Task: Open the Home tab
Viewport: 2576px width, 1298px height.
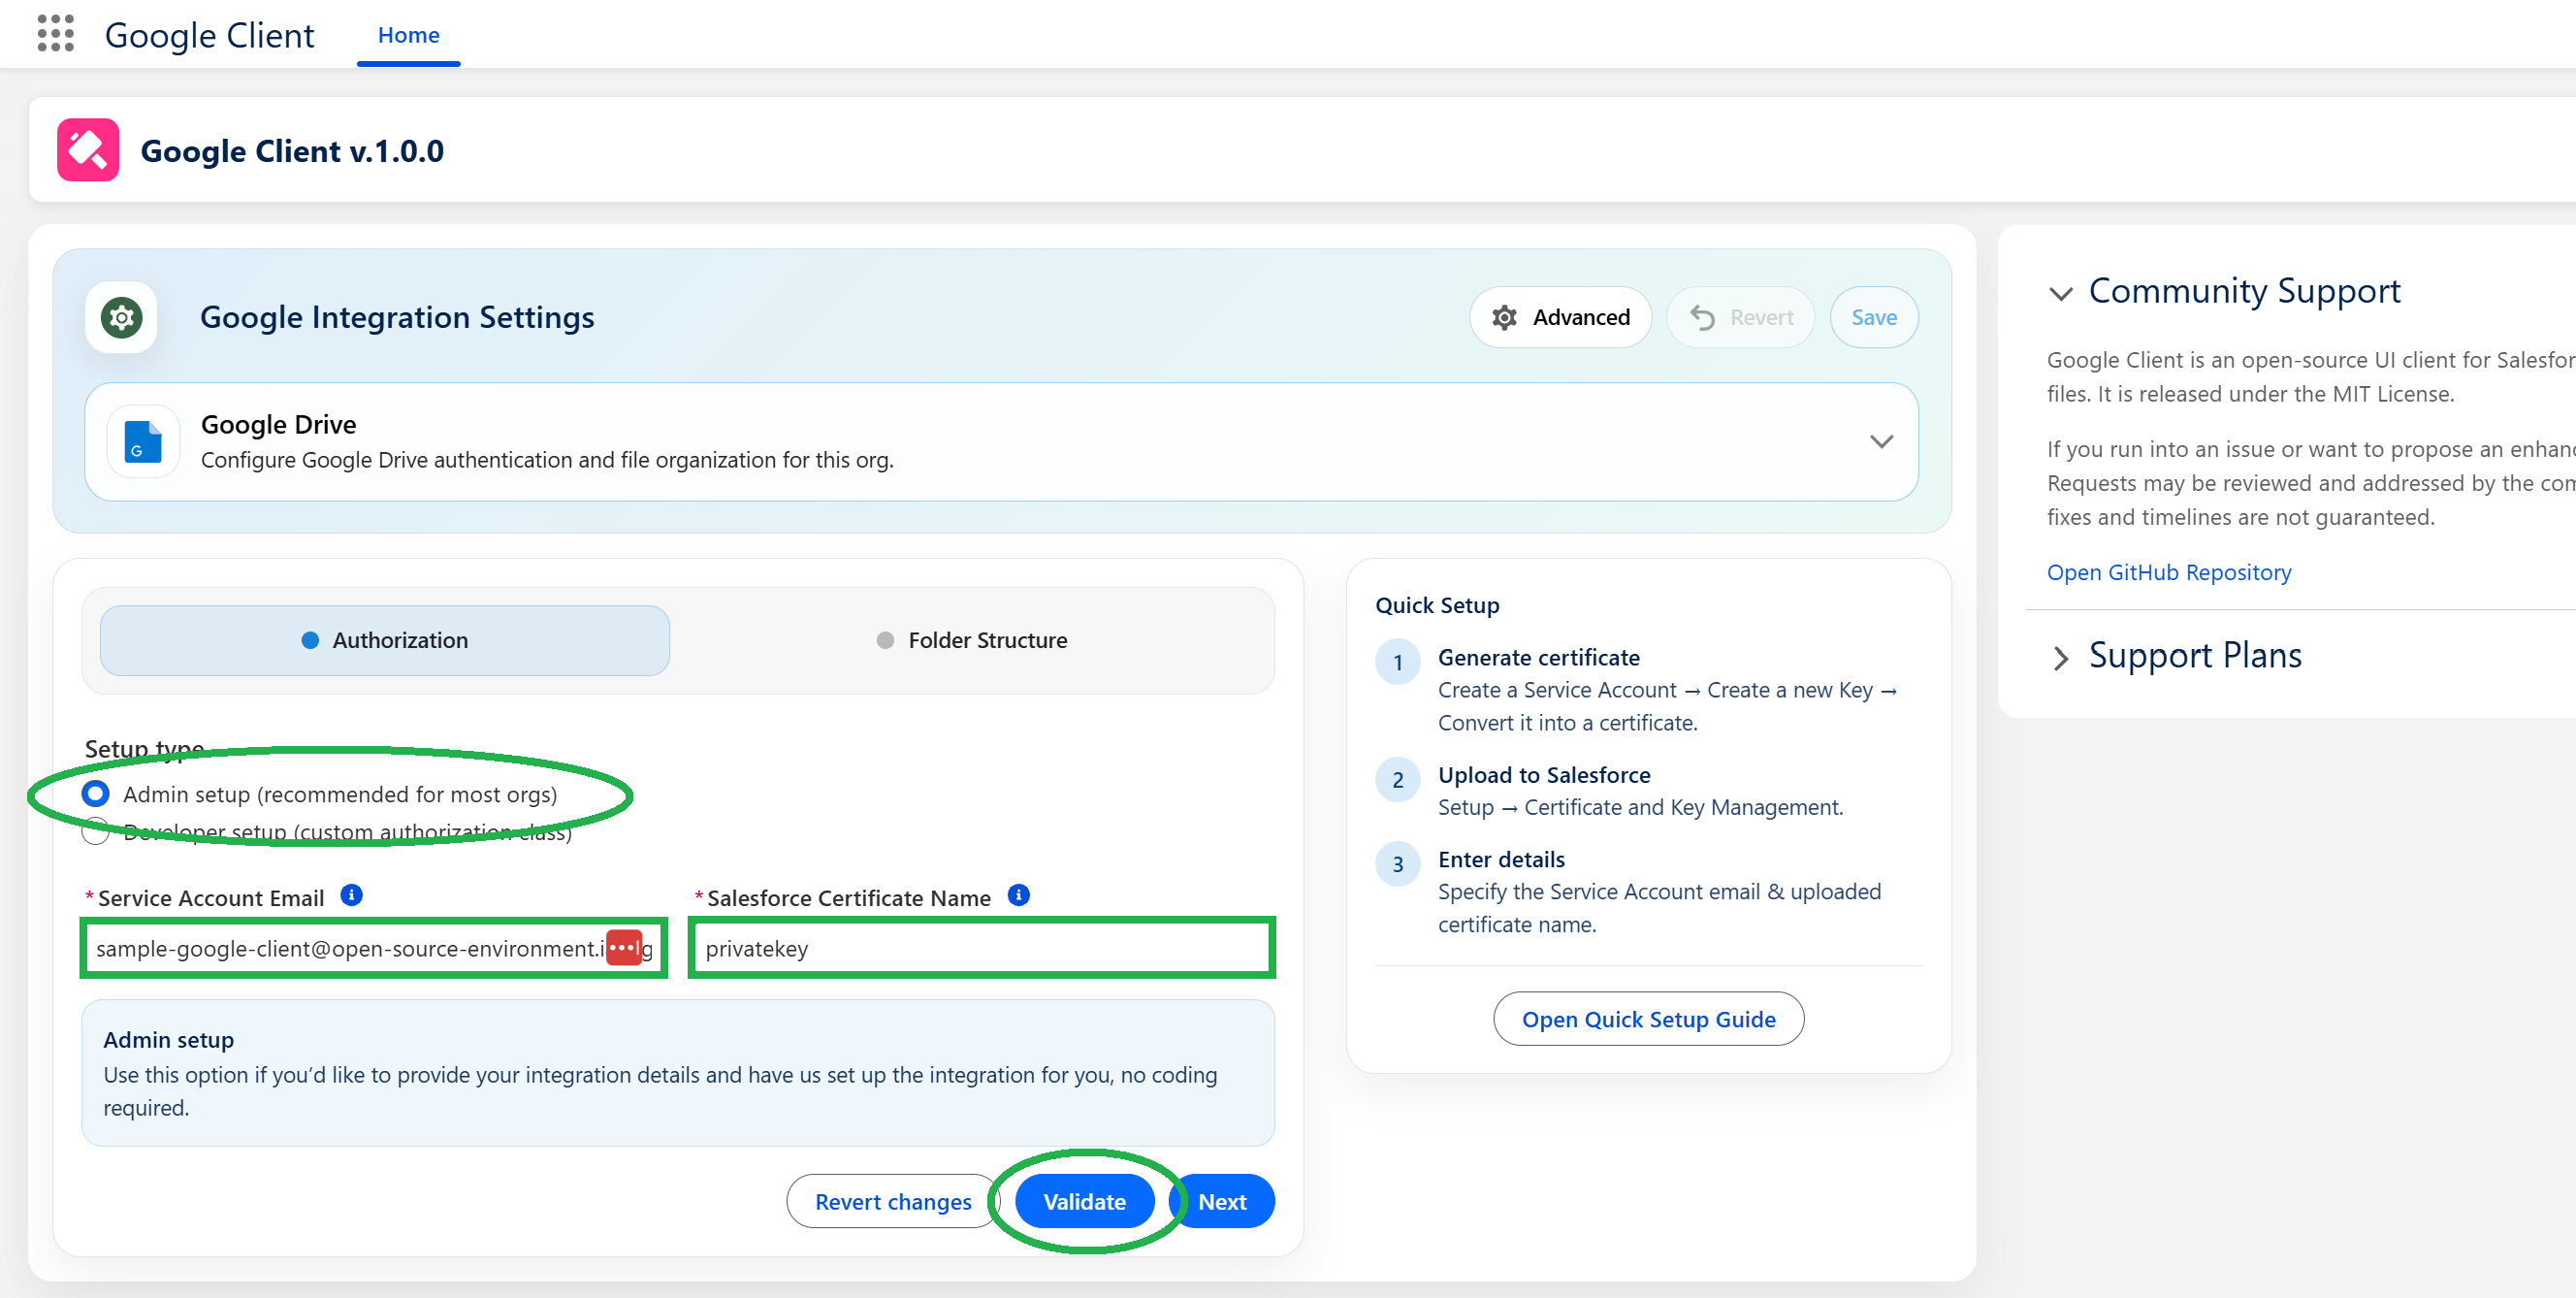Action: 408,35
